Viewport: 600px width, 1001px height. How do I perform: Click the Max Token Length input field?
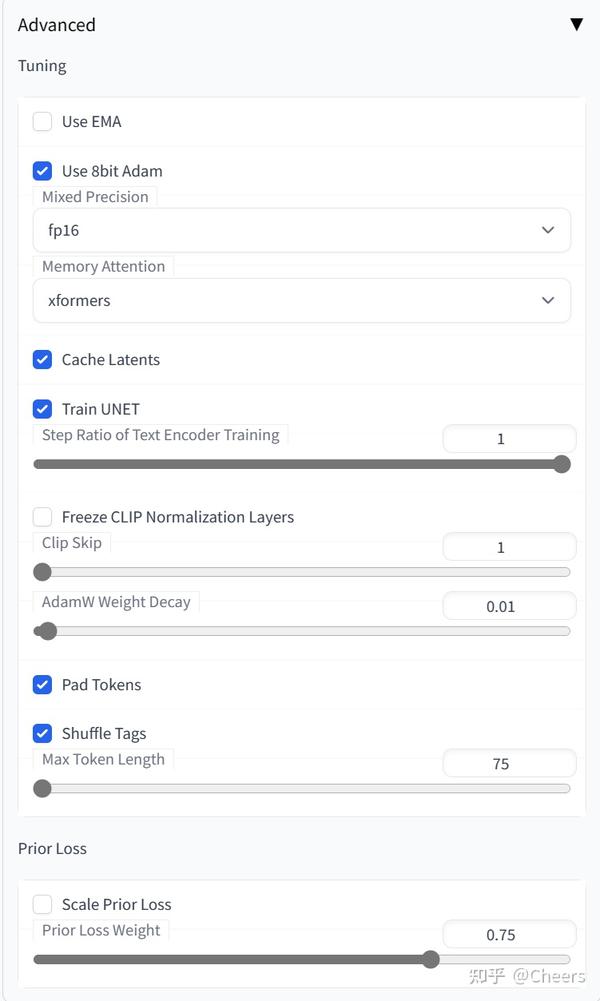509,763
